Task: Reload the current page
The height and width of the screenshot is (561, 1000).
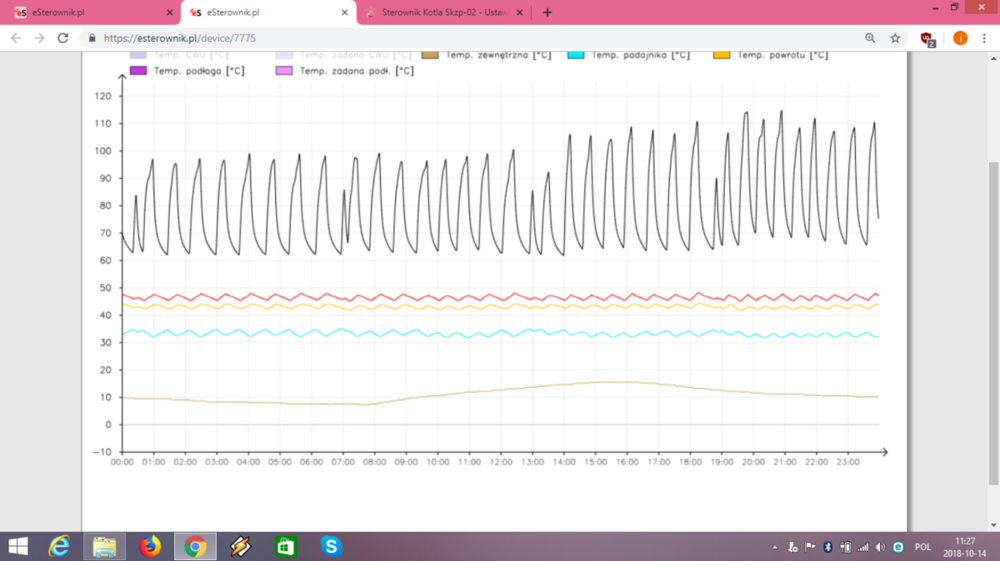Action: pos(63,38)
